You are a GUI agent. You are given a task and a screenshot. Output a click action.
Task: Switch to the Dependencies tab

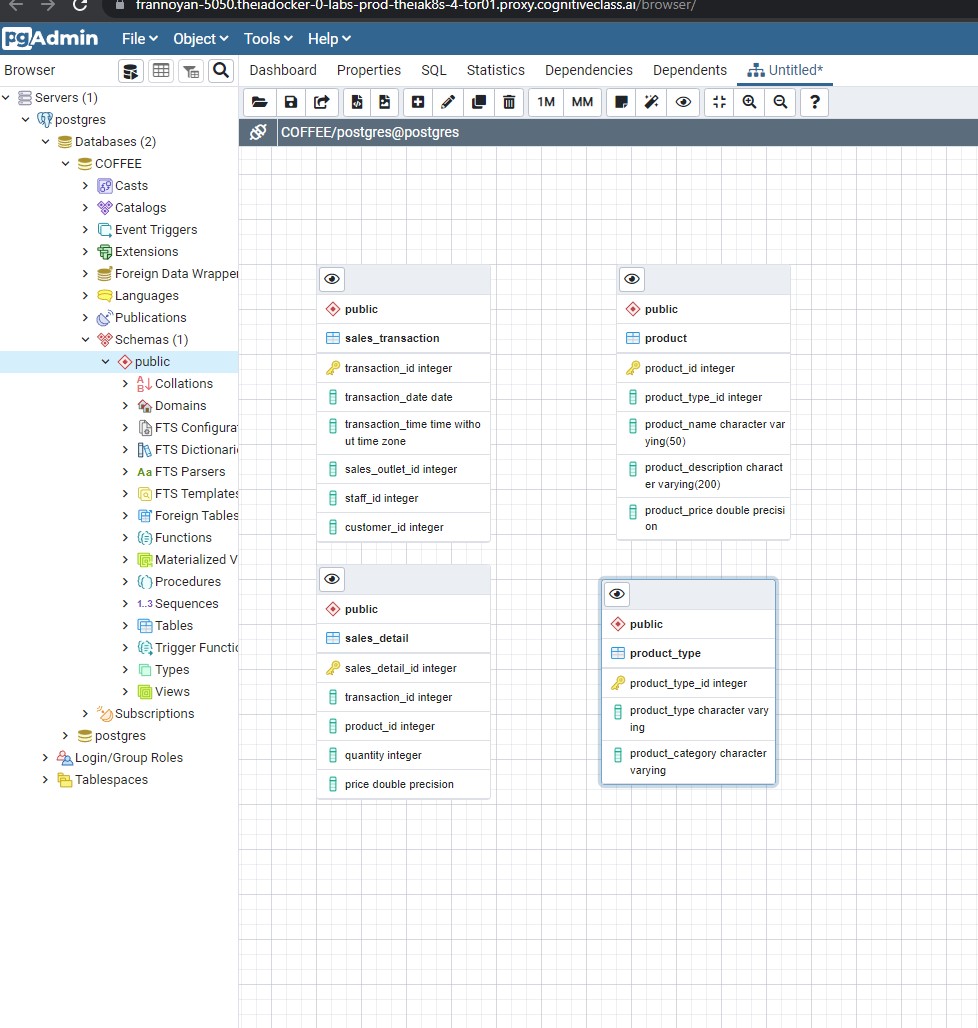(589, 70)
